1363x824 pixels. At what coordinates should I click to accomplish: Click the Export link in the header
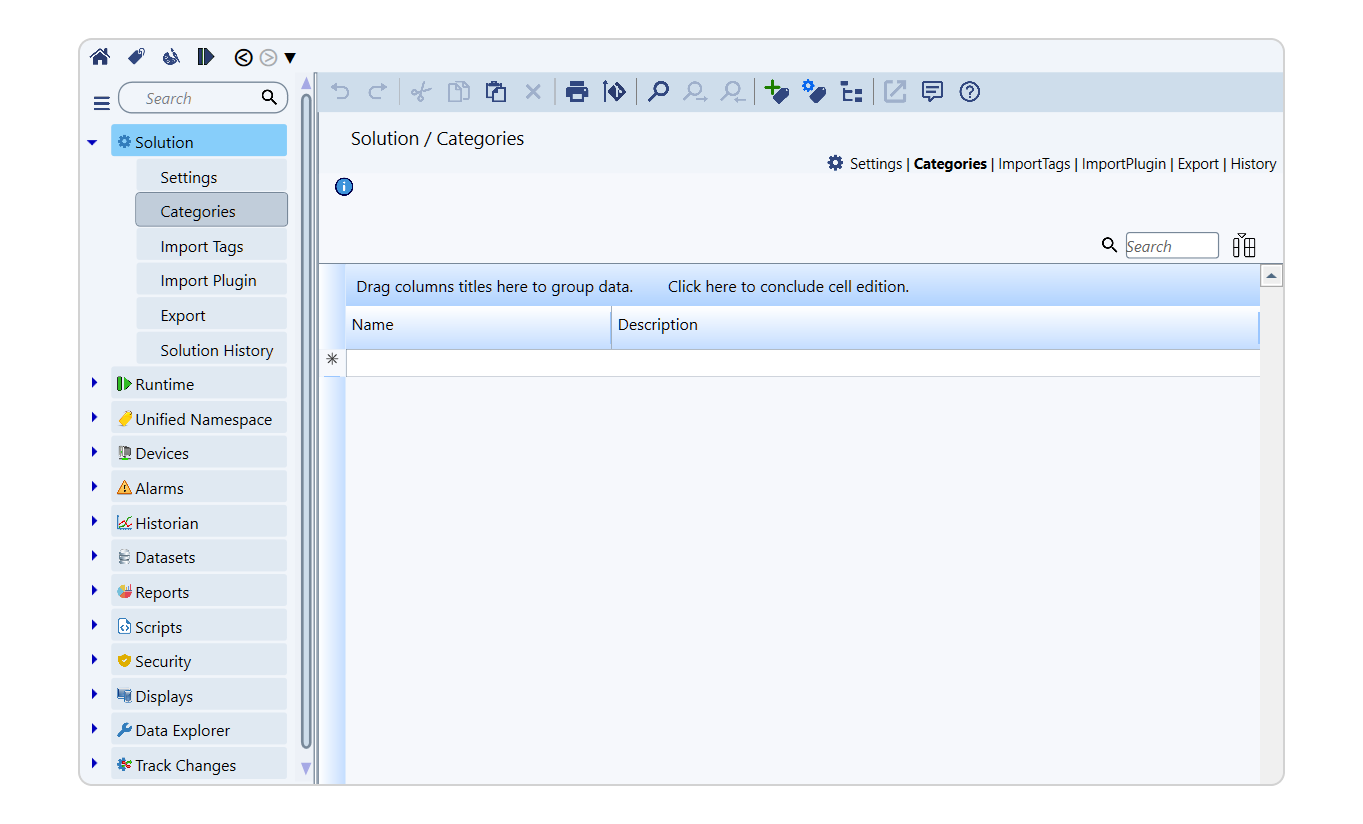(x=1198, y=164)
